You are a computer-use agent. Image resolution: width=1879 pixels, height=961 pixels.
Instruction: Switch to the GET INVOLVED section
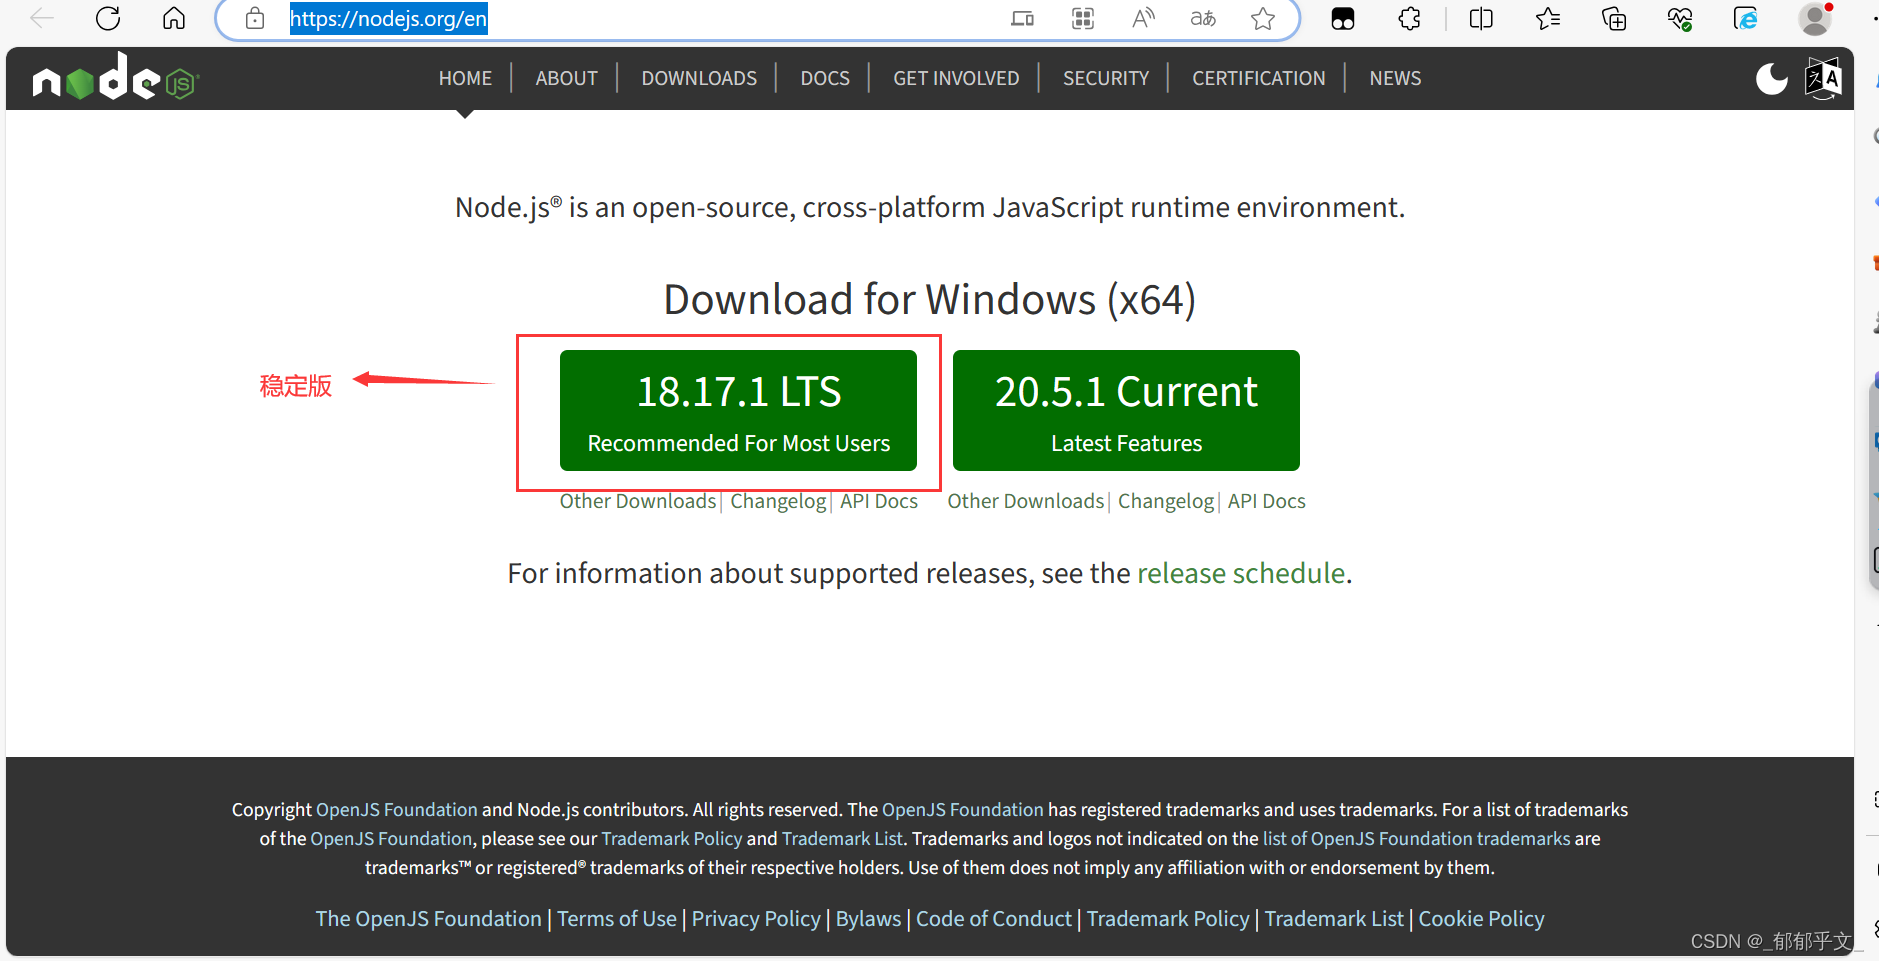click(x=955, y=78)
